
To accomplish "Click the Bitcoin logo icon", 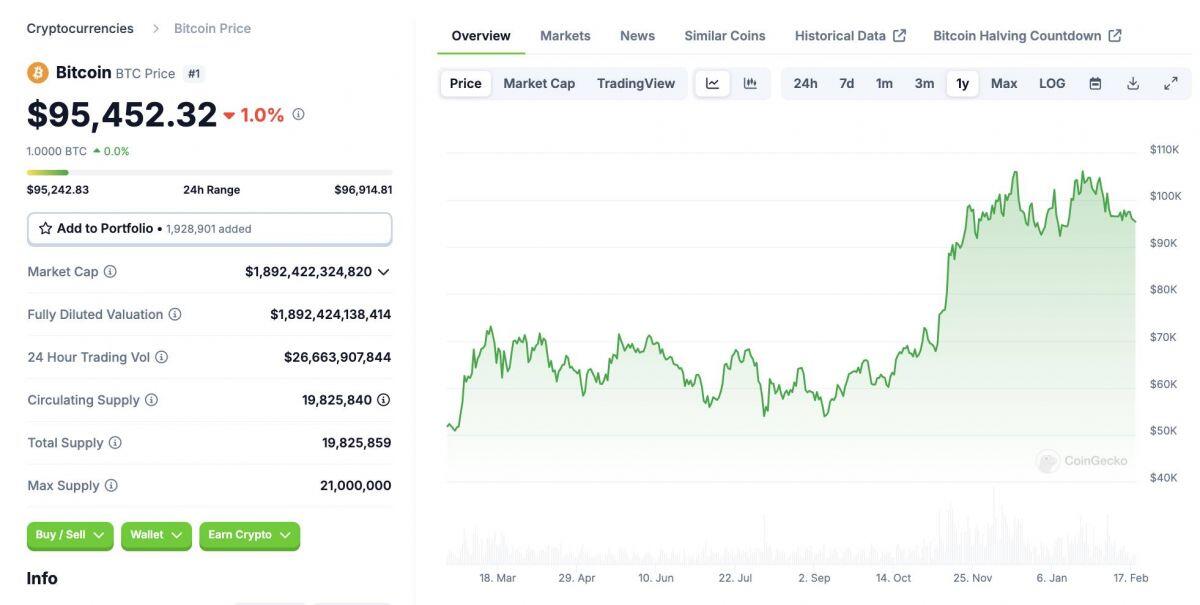I will click(x=38, y=73).
